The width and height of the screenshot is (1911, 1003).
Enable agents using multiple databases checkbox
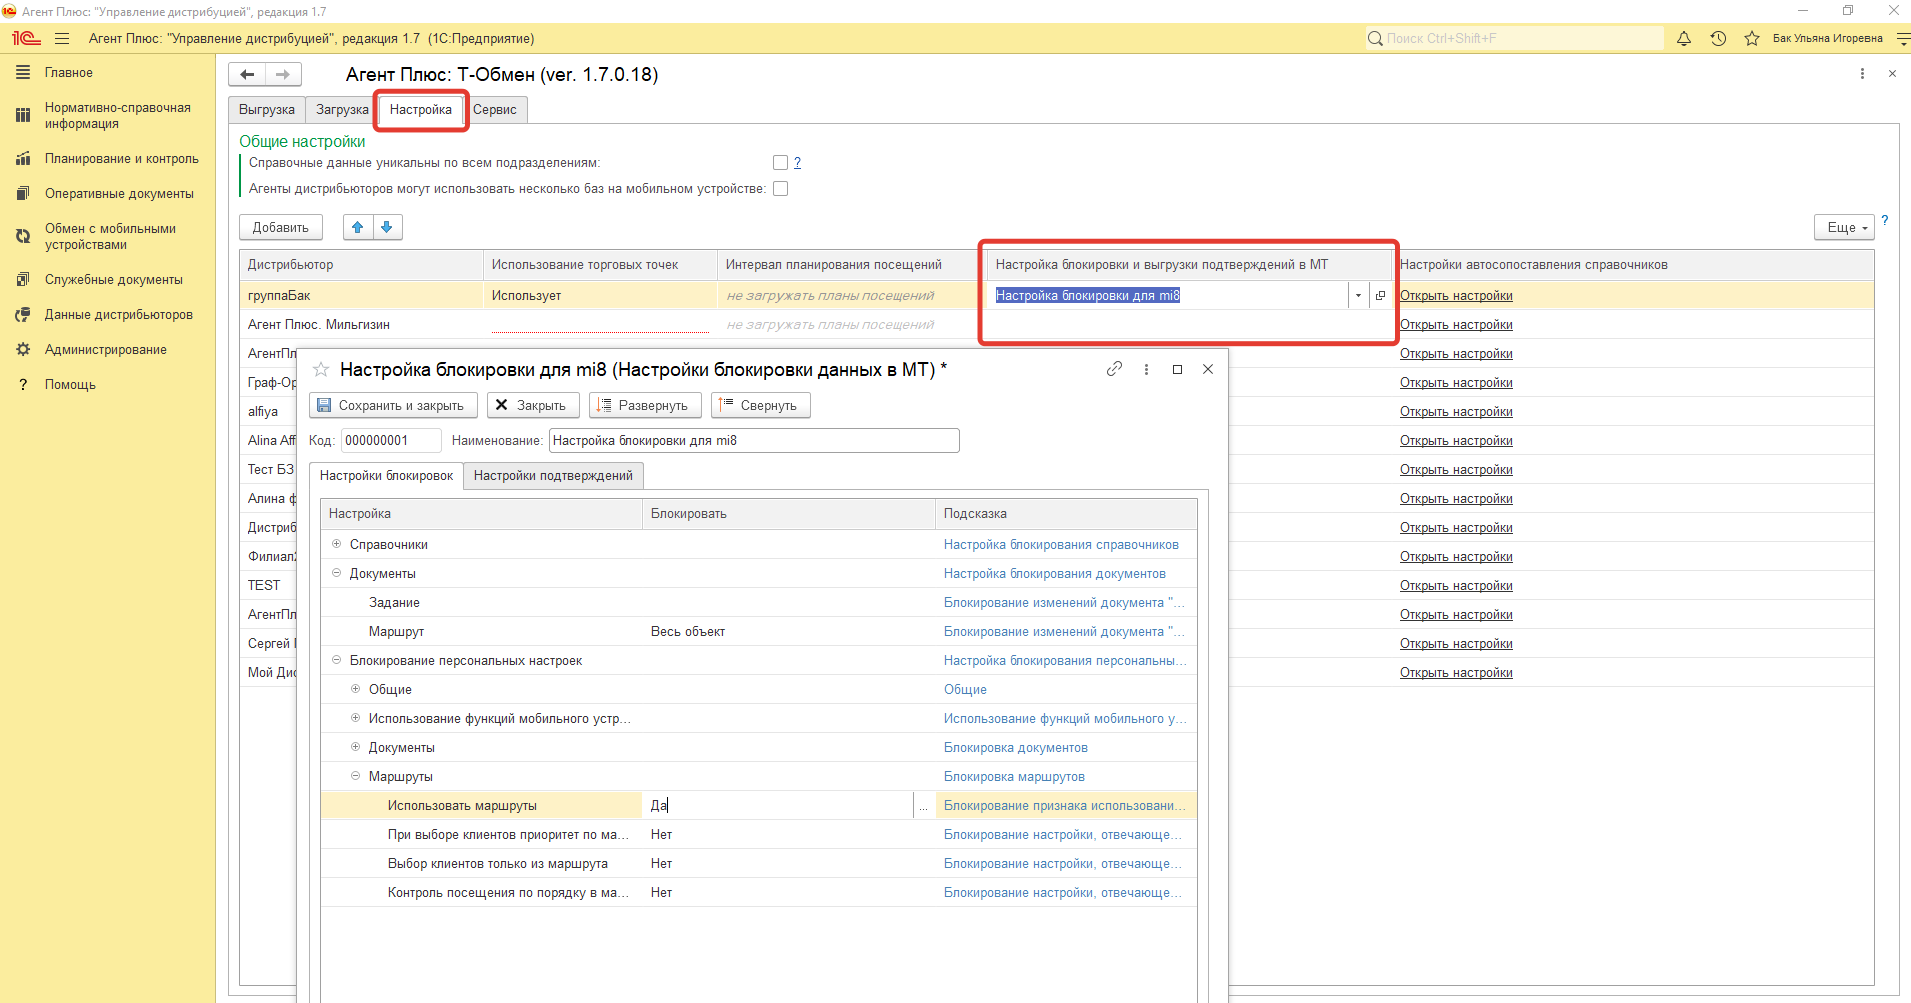[x=780, y=189]
